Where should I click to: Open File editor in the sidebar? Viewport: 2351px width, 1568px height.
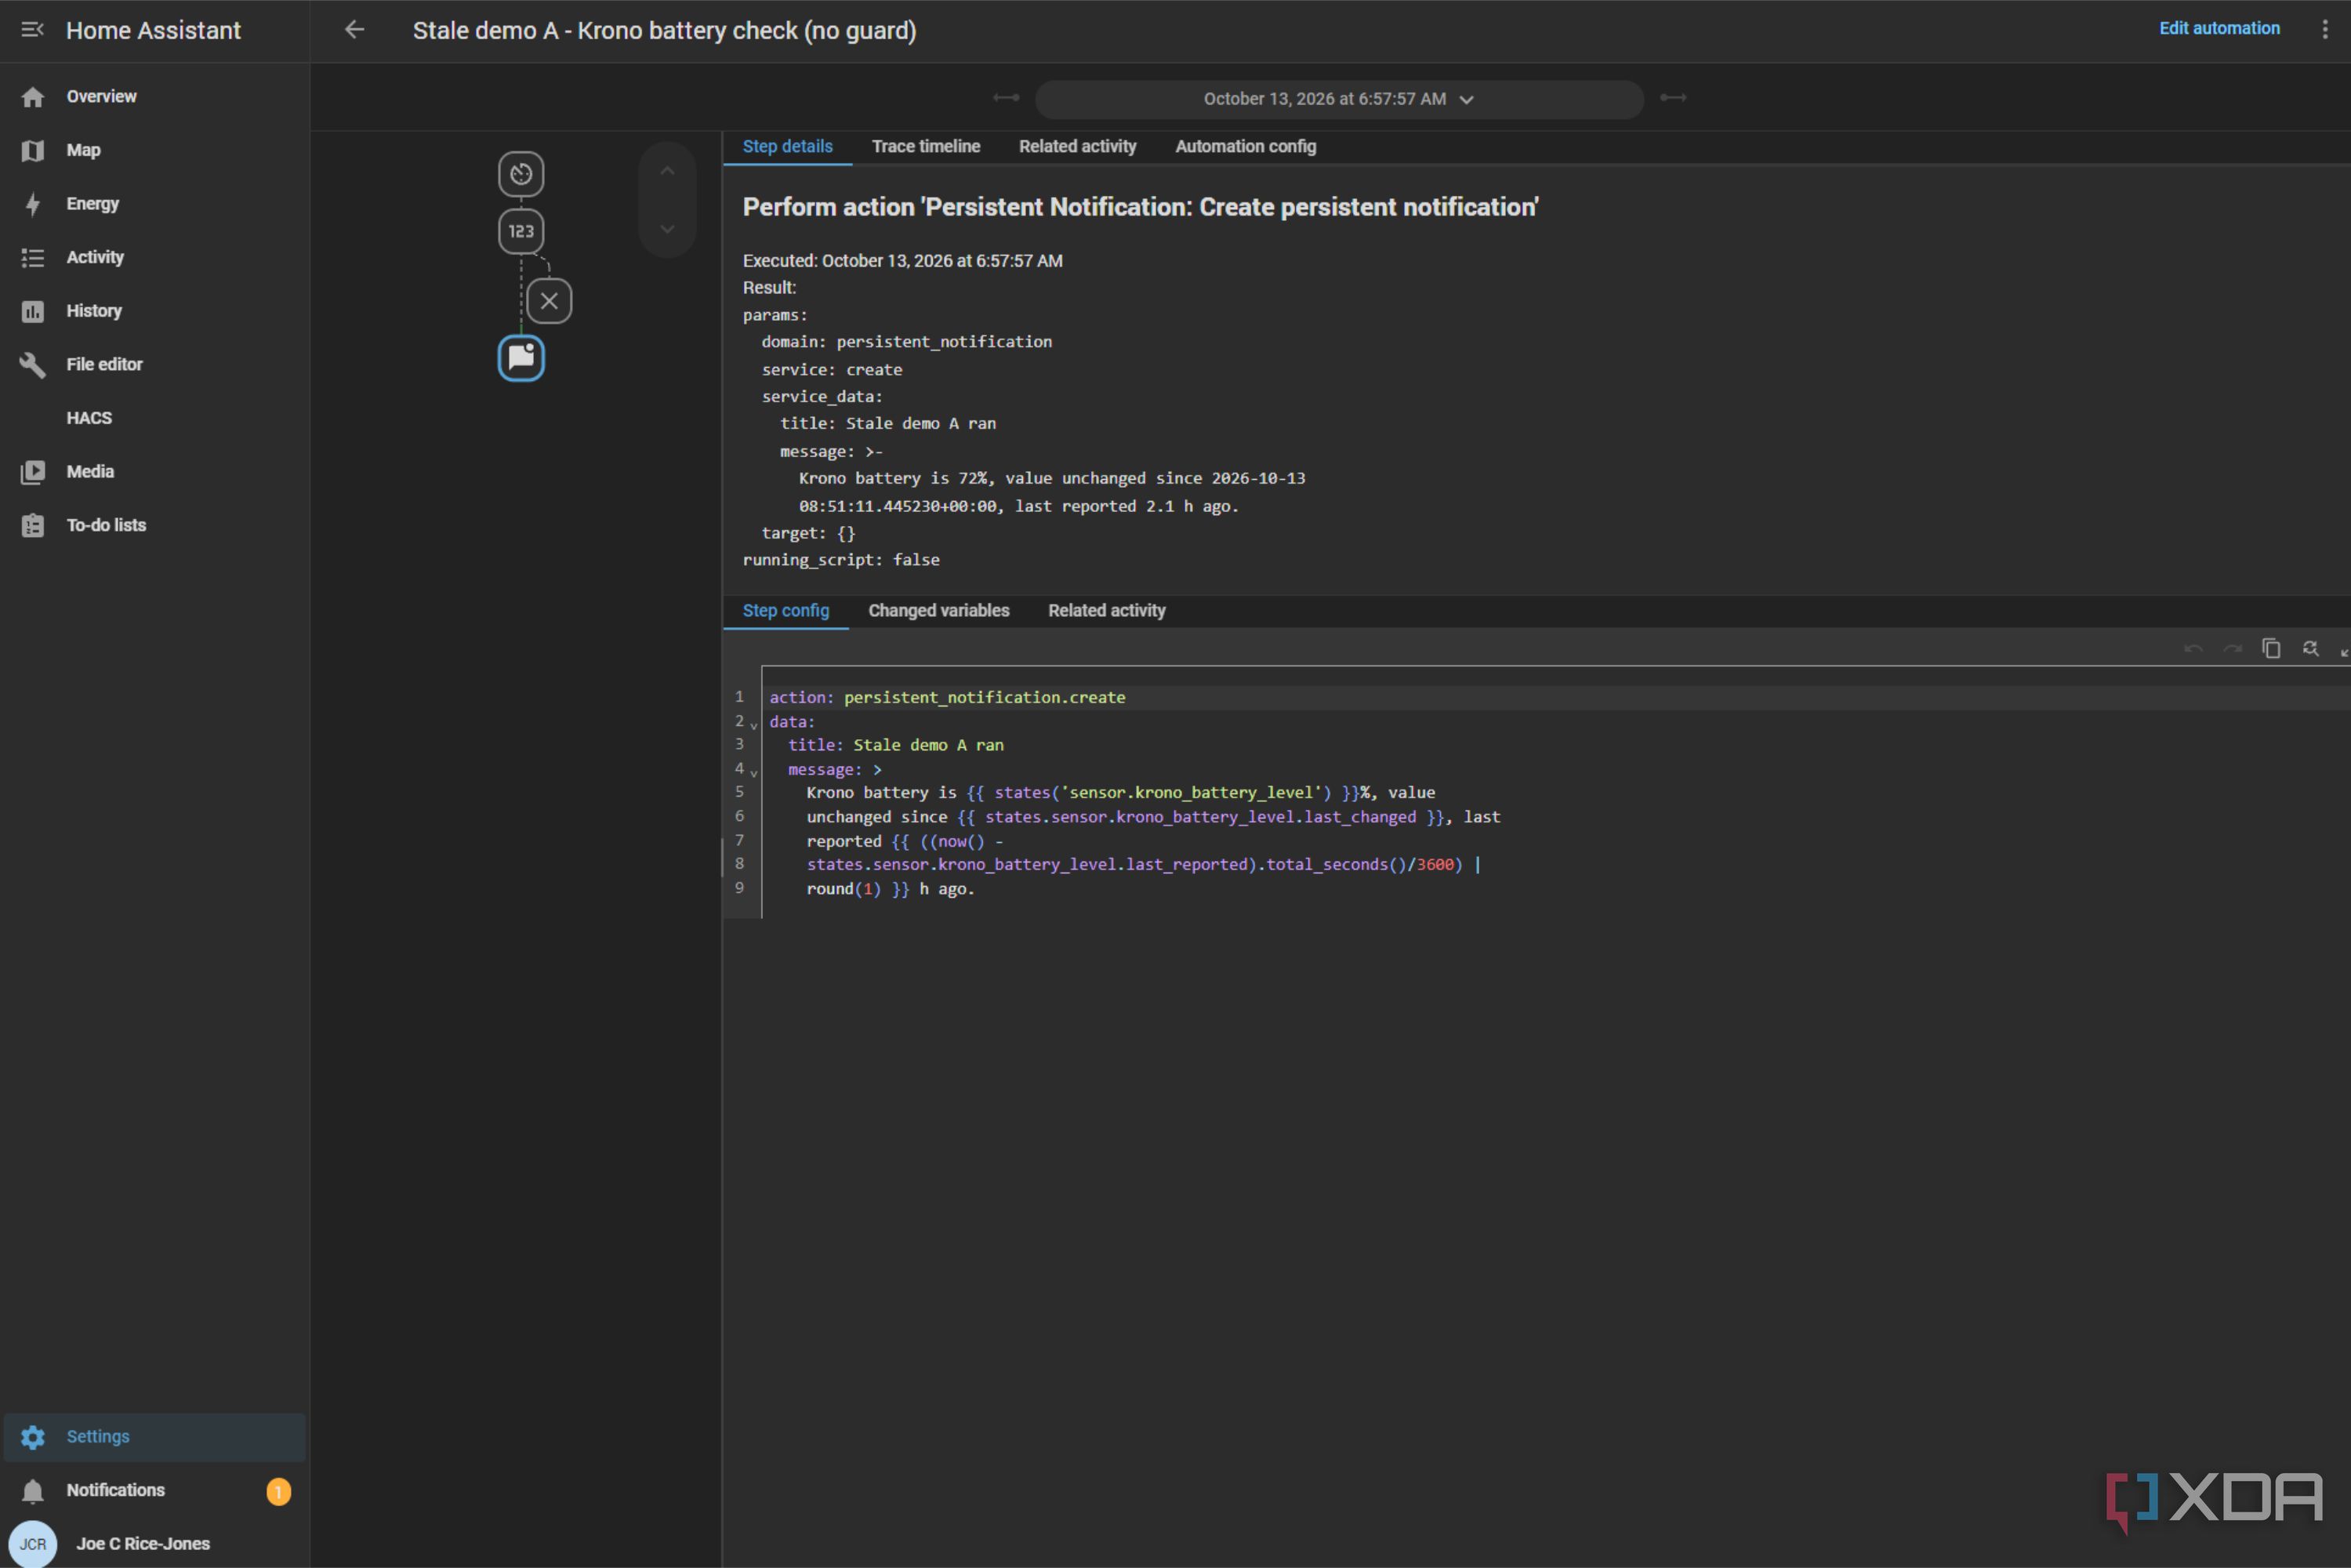click(x=154, y=364)
